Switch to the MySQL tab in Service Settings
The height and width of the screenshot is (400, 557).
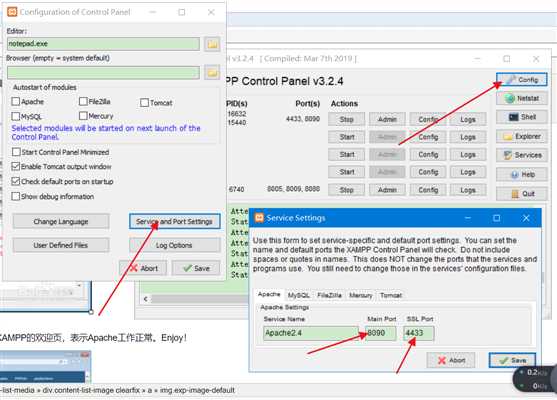point(298,295)
